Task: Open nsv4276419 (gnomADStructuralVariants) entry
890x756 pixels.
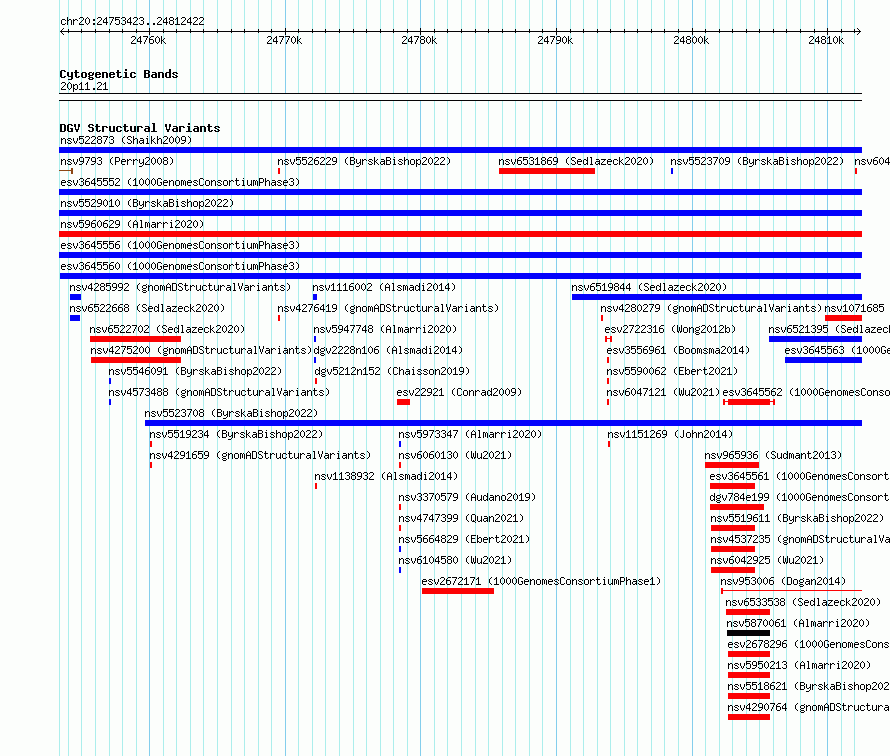Action: point(388,308)
